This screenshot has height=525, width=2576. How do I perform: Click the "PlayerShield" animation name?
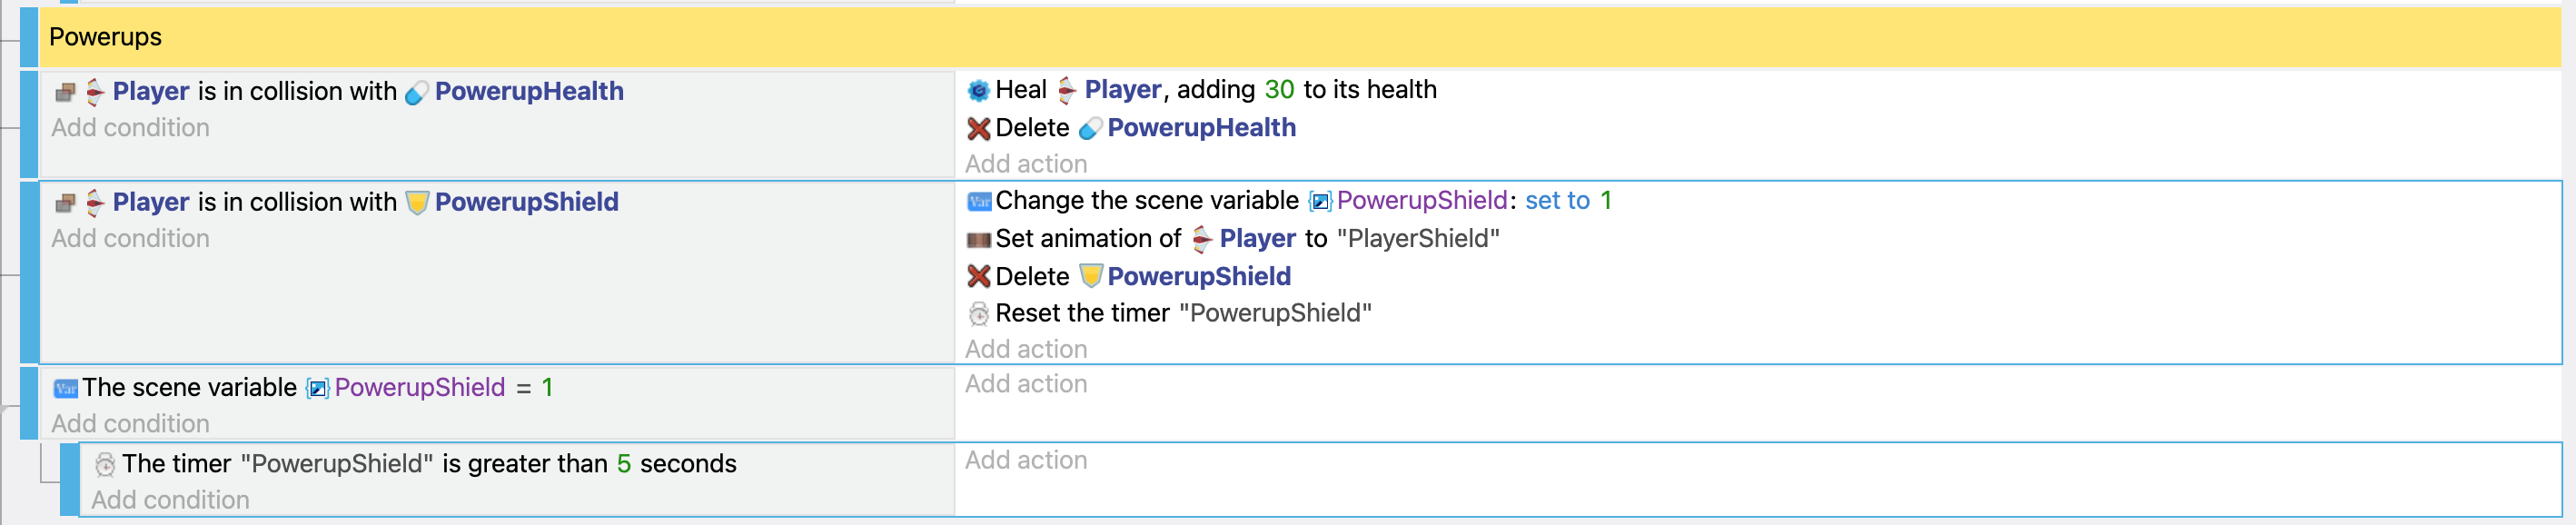[x=1417, y=239]
